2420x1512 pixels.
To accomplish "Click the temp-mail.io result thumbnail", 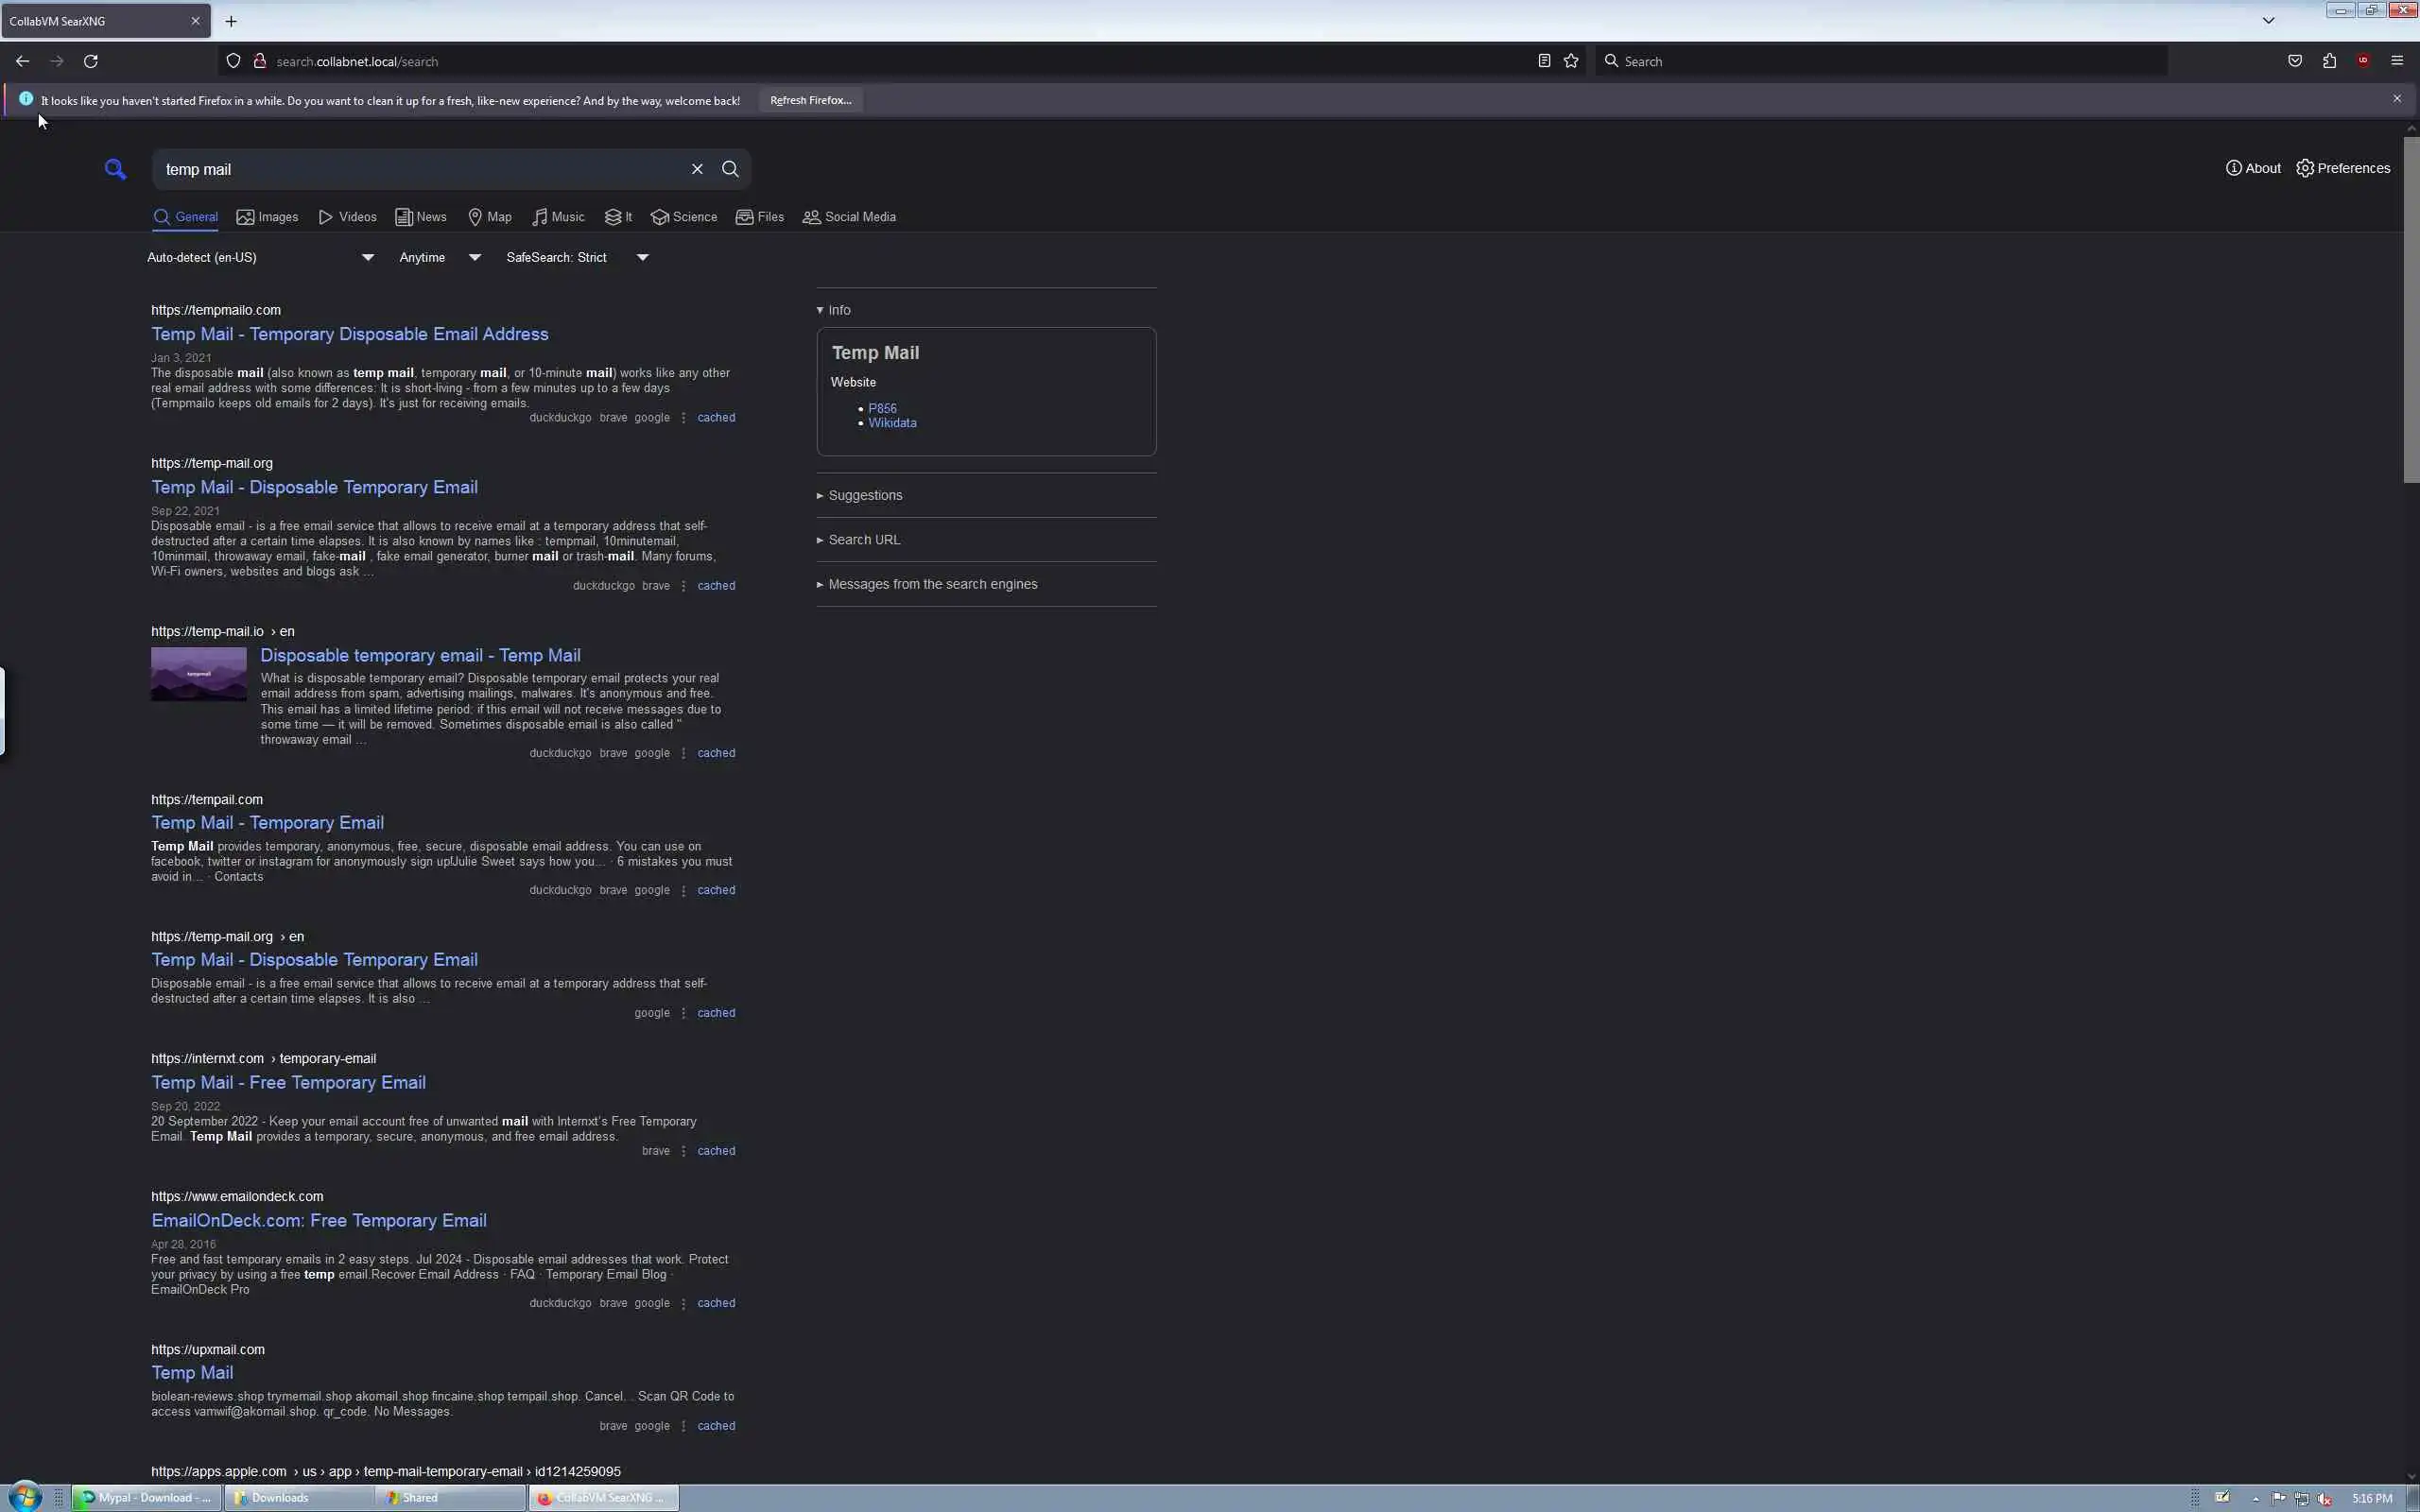I will [x=198, y=674].
